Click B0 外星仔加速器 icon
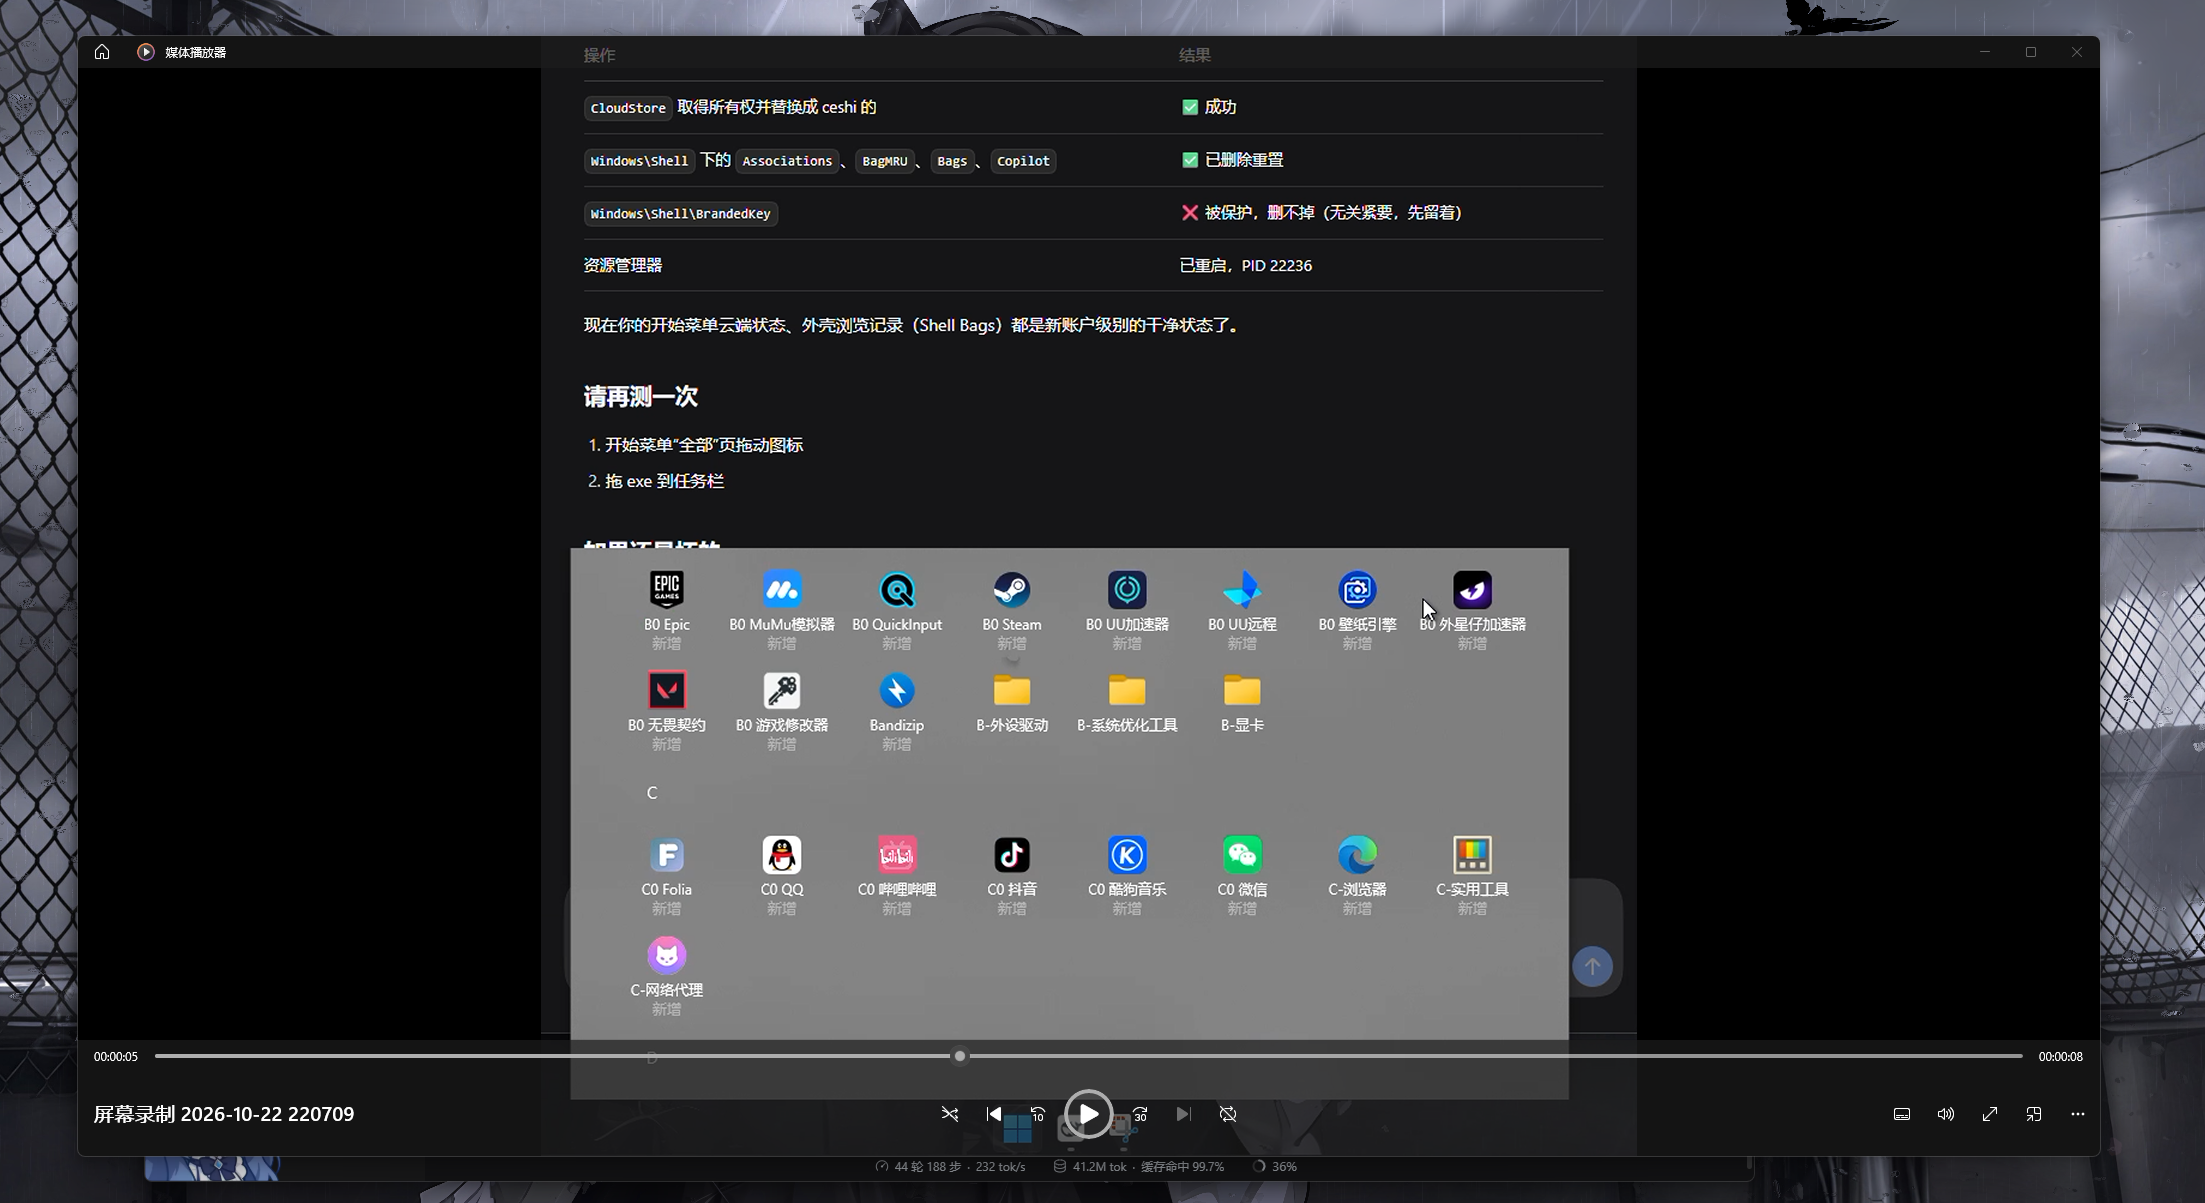This screenshot has width=2205, height=1203. (1472, 590)
